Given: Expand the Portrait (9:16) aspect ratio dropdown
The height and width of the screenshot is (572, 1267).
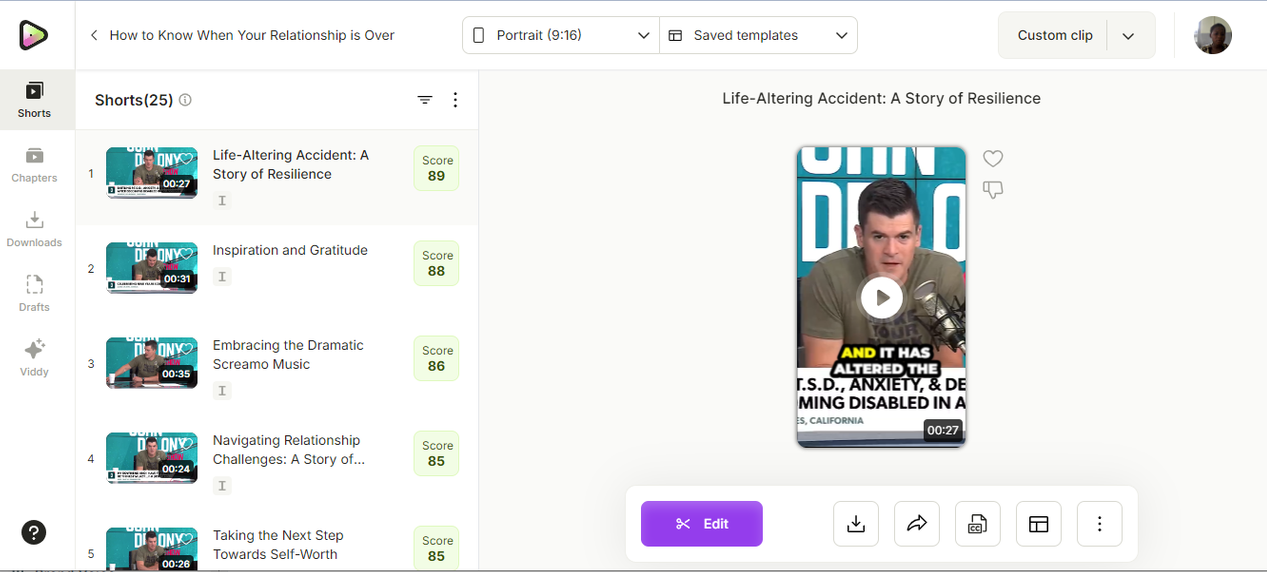Looking at the screenshot, I should [560, 35].
